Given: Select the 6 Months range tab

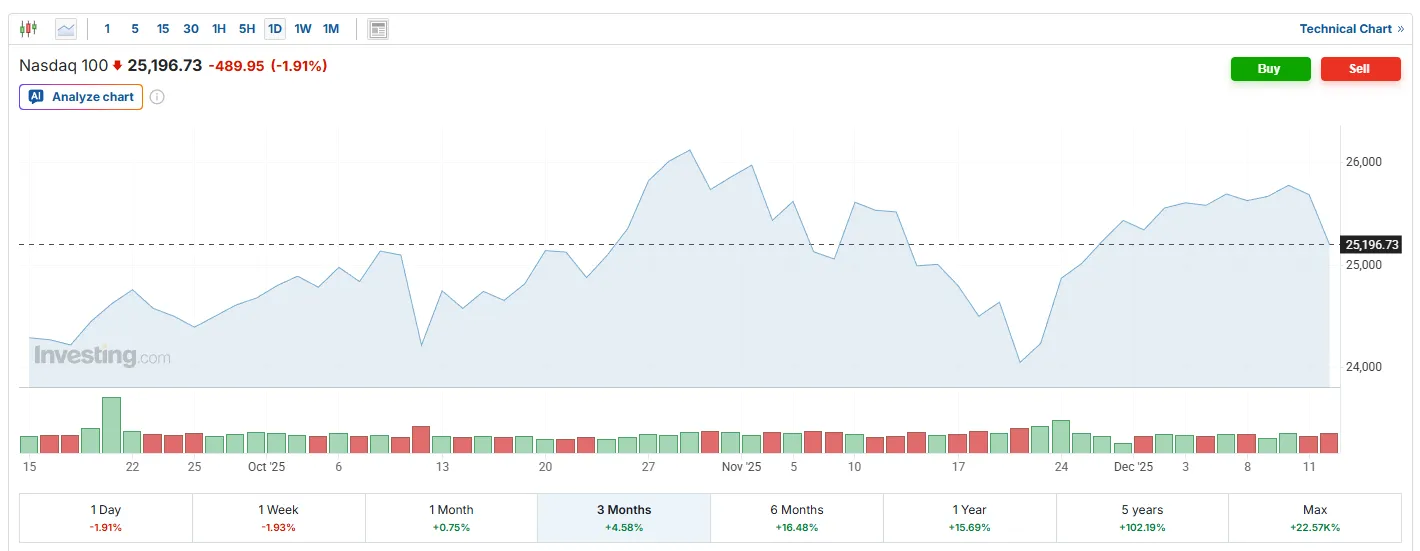Looking at the screenshot, I should point(796,517).
